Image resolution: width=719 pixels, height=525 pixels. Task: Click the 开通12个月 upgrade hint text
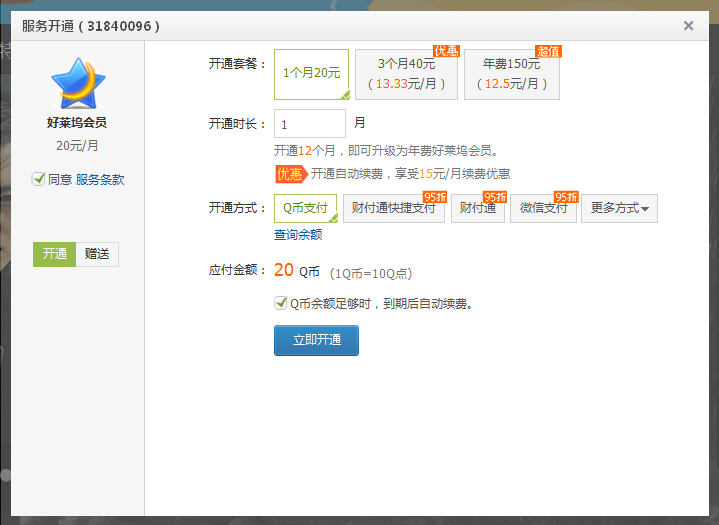click(386, 150)
